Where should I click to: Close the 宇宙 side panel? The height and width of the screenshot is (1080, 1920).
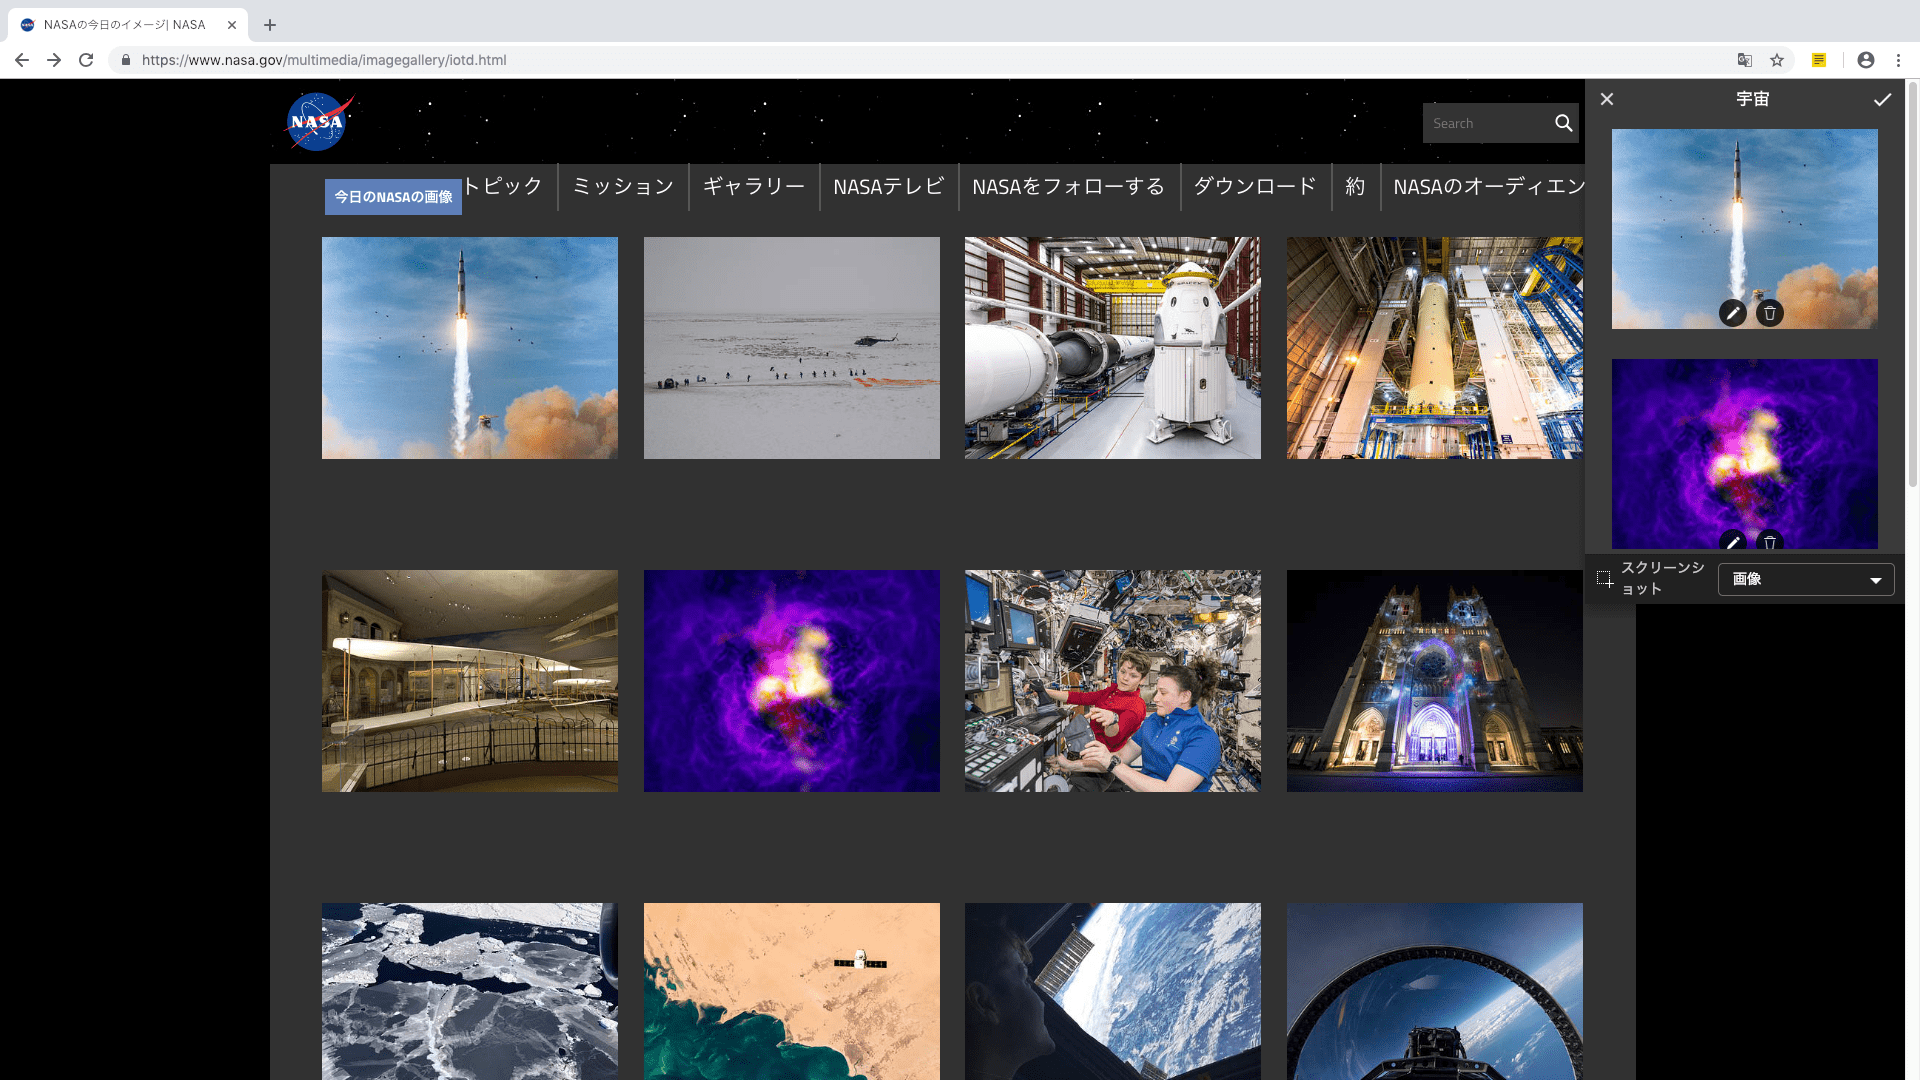[x=1607, y=99]
